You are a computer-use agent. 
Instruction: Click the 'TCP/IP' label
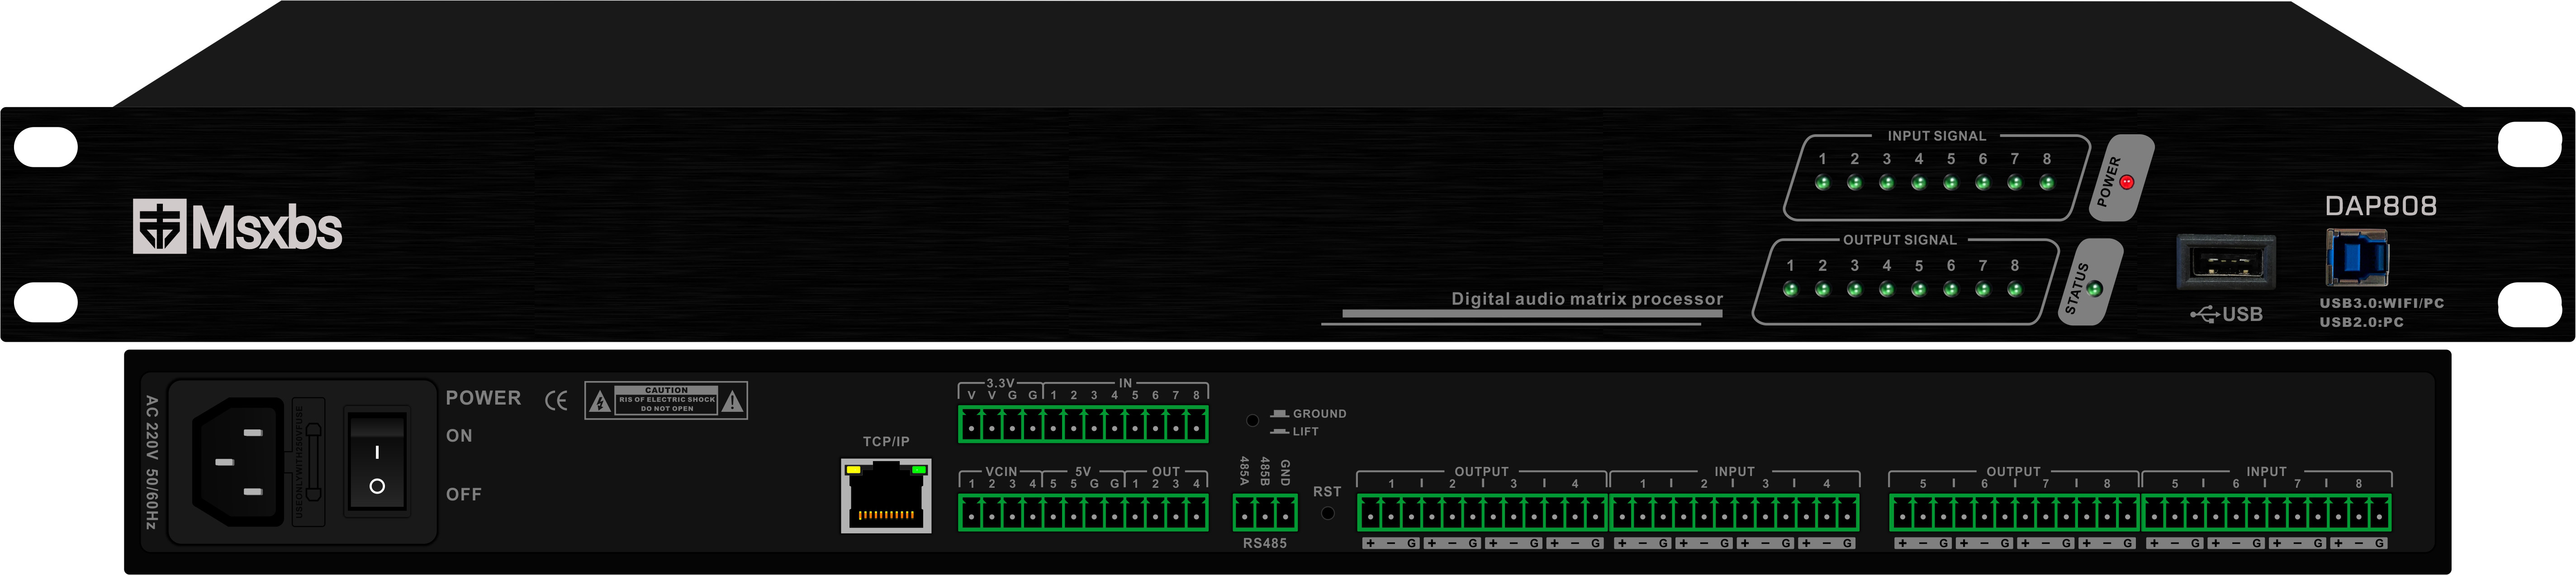click(886, 441)
